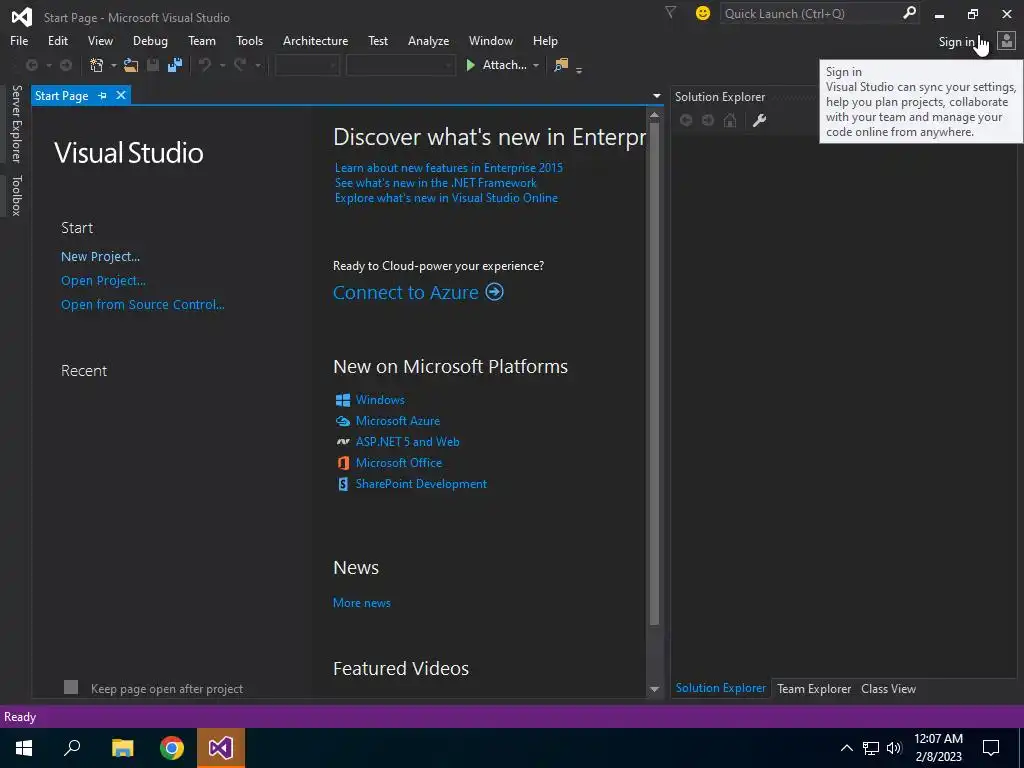Click the Navigate Backward toolbar icon
The width and height of the screenshot is (1024, 768).
click(31, 65)
